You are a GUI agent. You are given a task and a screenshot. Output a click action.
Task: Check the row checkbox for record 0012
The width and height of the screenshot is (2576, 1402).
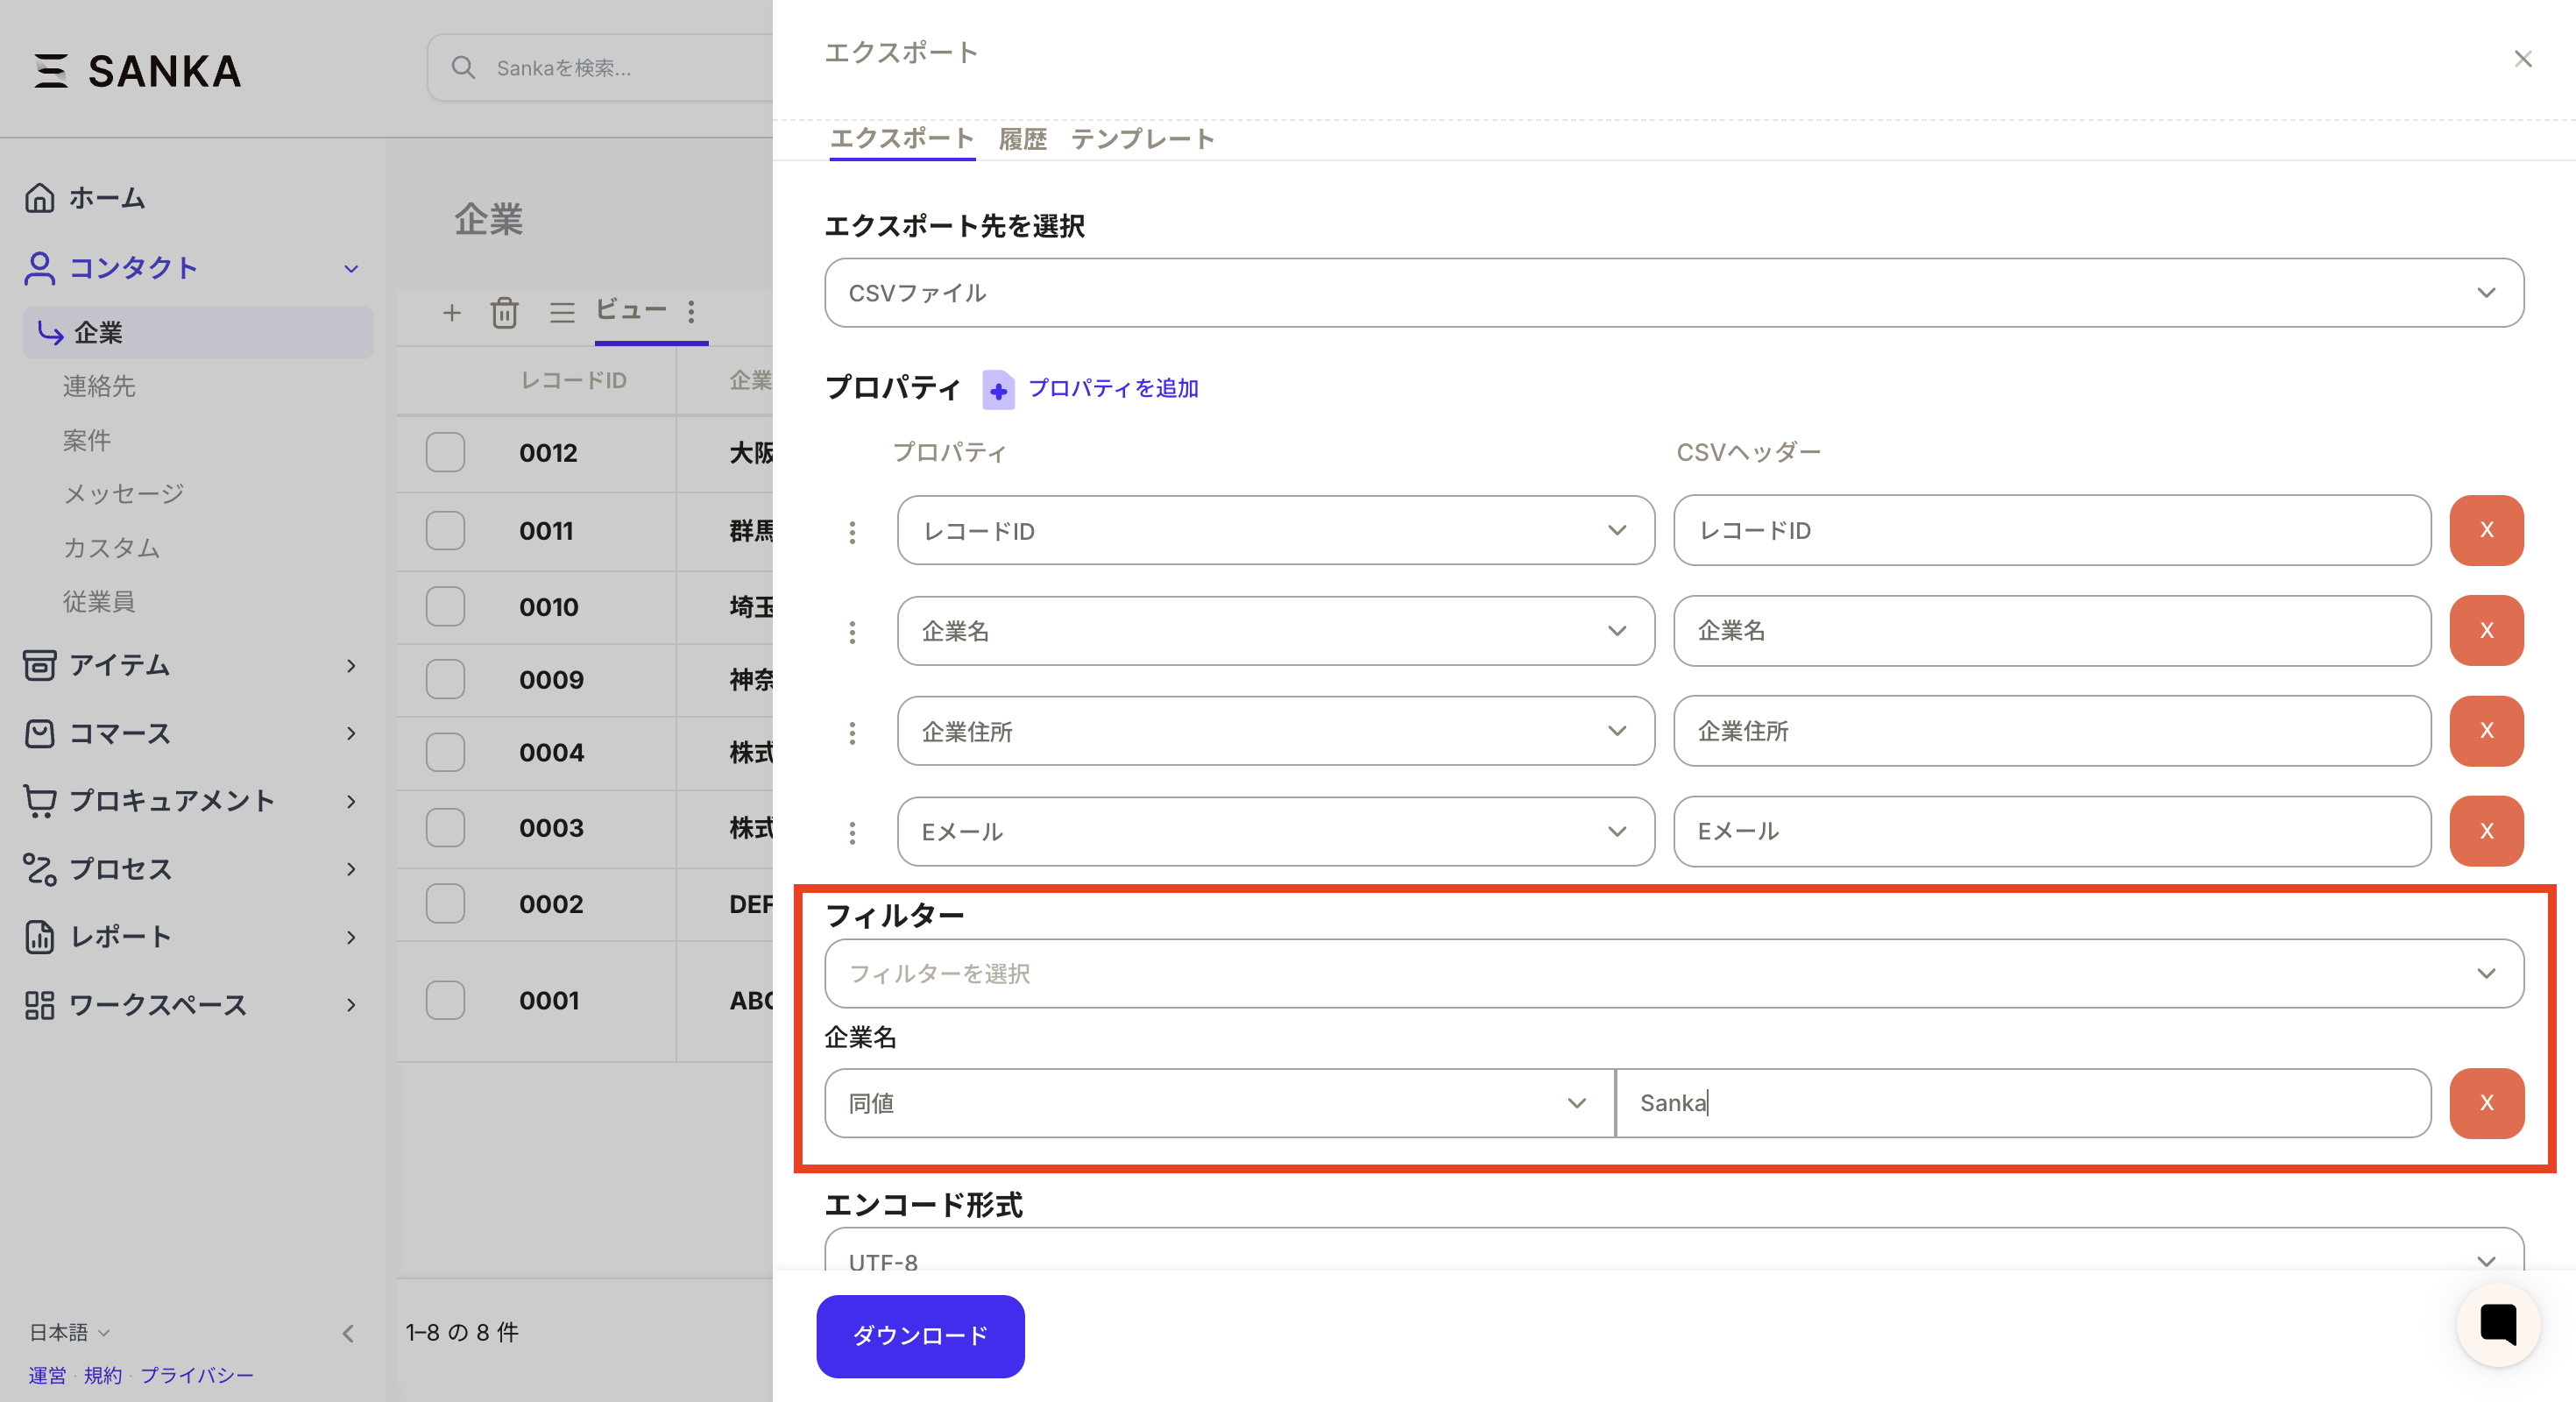click(445, 452)
